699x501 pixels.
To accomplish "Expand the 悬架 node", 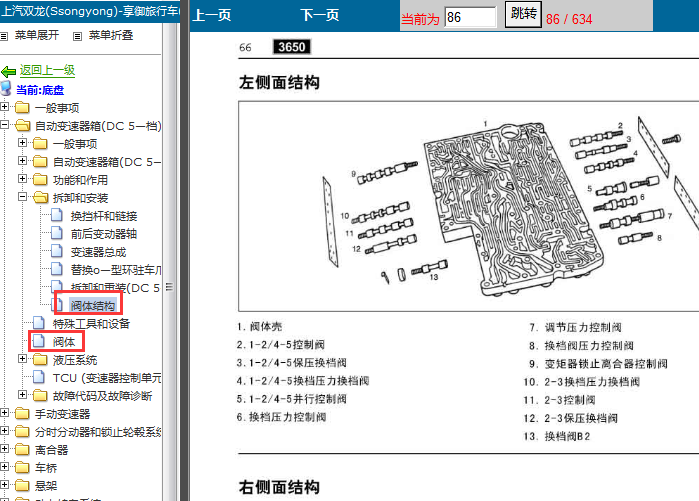I will (x=4, y=485).
